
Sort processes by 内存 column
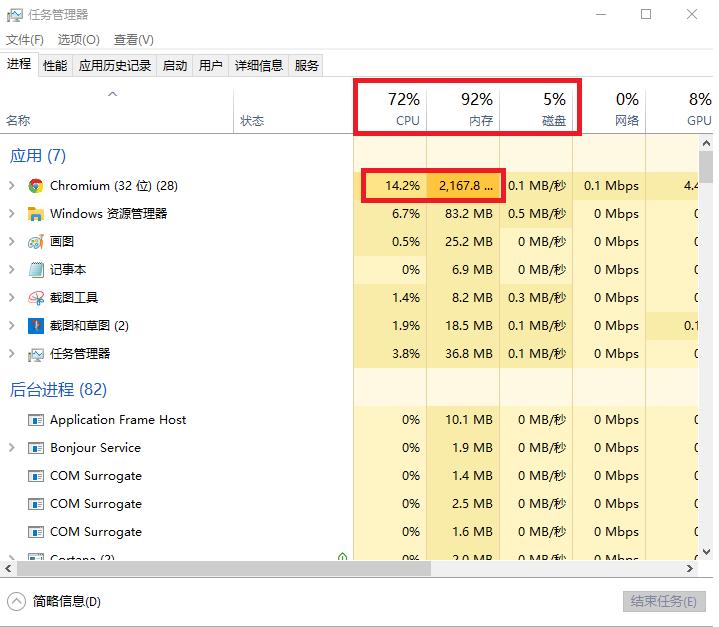pyautogui.click(x=463, y=110)
